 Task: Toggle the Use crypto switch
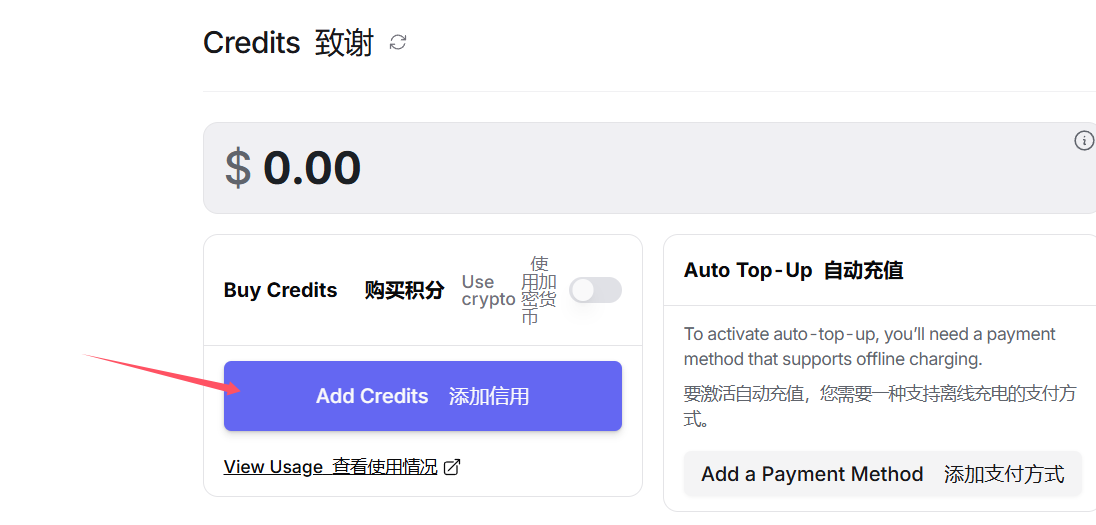(x=595, y=290)
